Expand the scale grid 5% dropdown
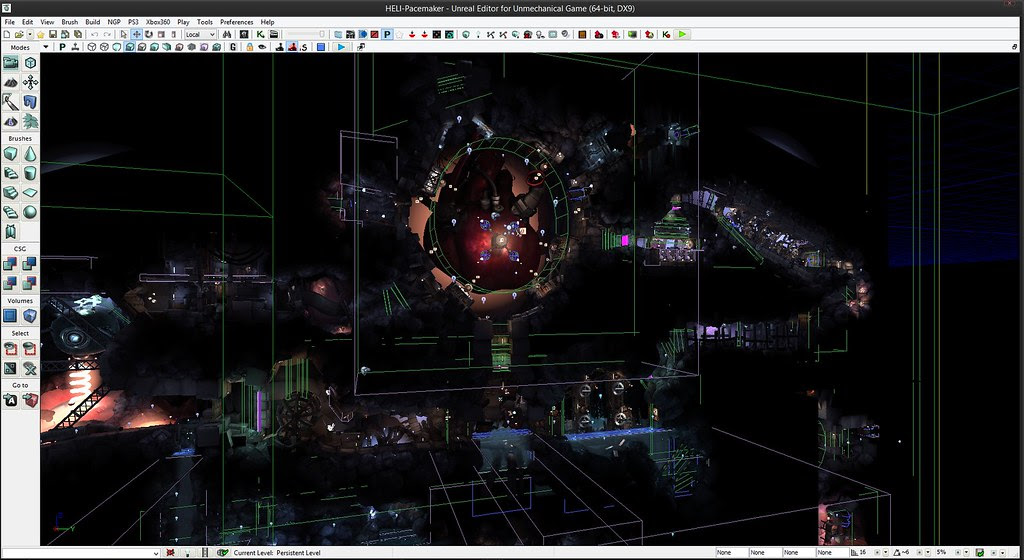 (x=966, y=553)
